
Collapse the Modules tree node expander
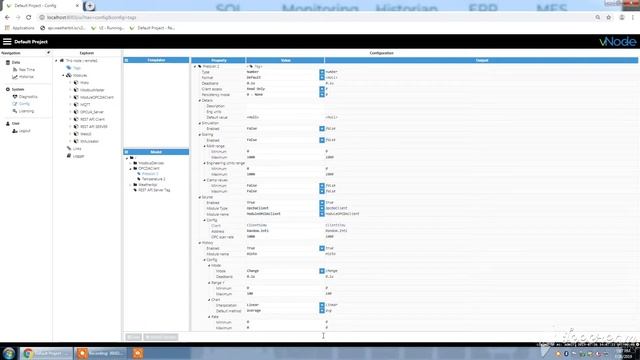63,76
